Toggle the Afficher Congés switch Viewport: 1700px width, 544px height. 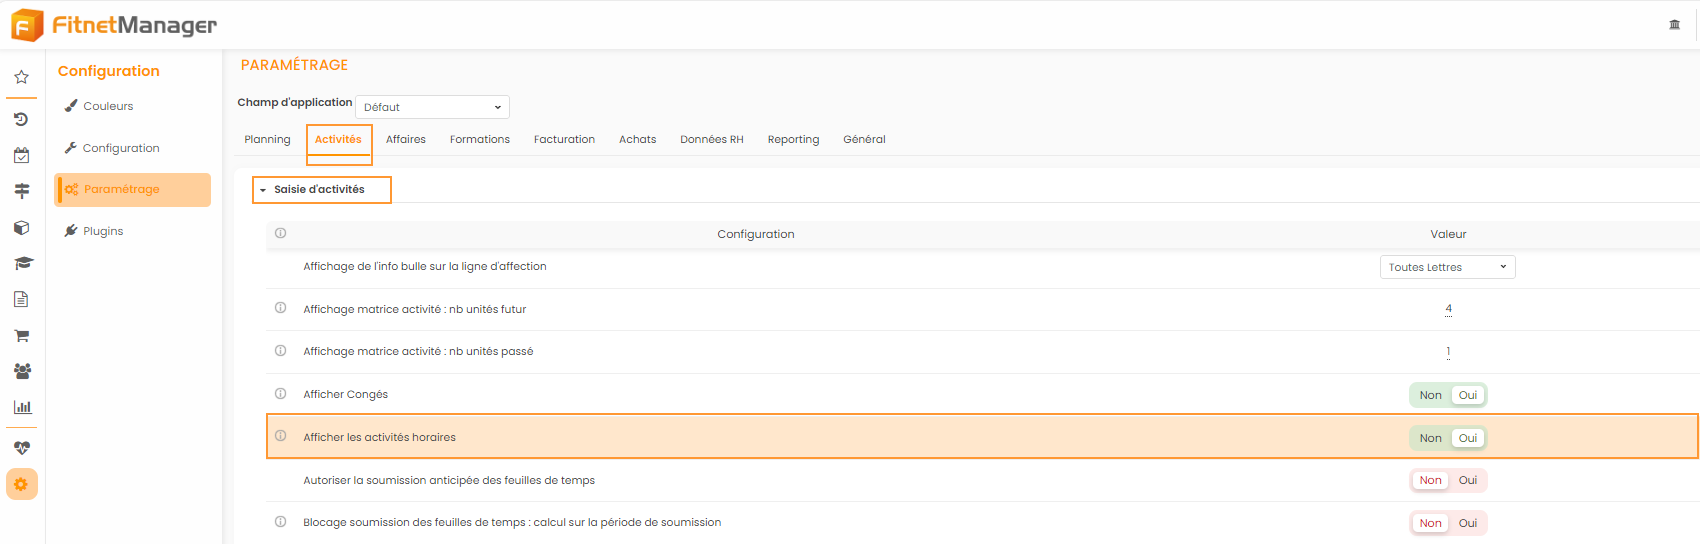(1448, 395)
